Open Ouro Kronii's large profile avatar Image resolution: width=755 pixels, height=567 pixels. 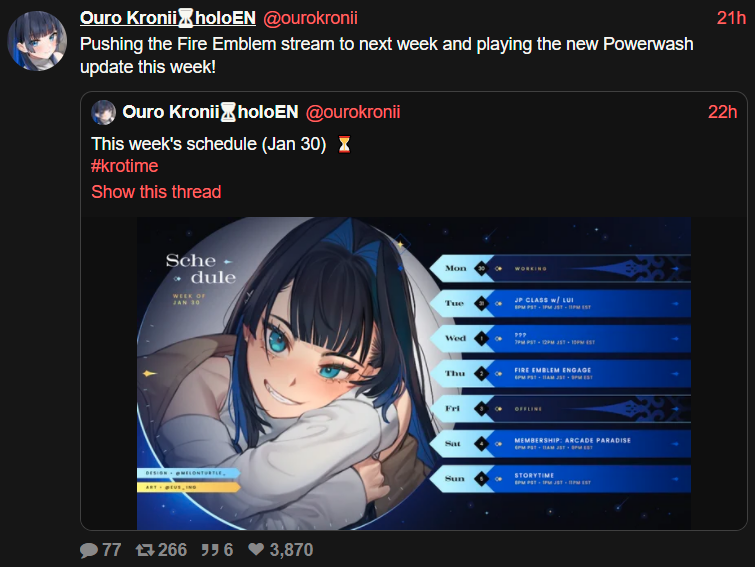(x=37, y=41)
